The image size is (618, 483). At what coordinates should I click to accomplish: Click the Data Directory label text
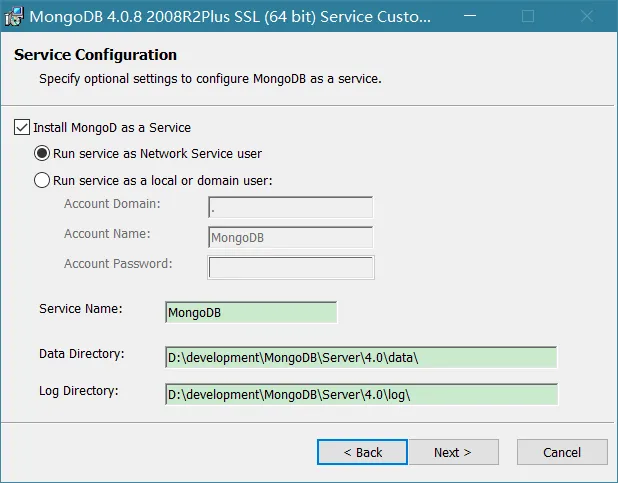pyautogui.click(x=81, y=354)
